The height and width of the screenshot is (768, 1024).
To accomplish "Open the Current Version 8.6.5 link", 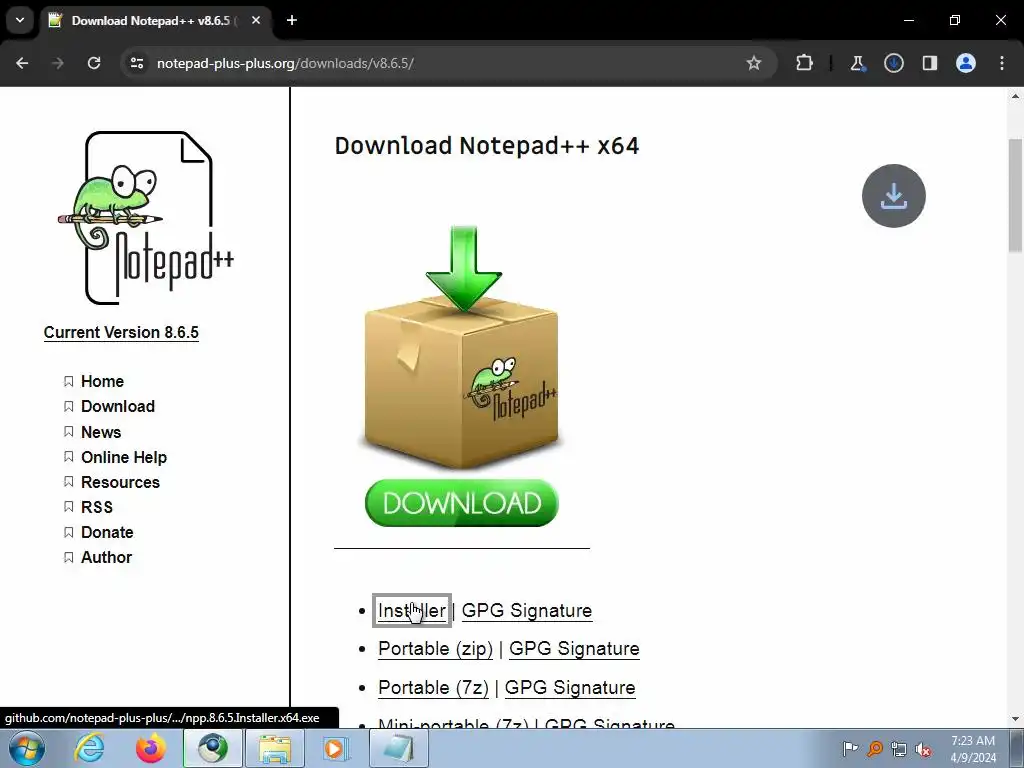I will (x=121, y=332).
